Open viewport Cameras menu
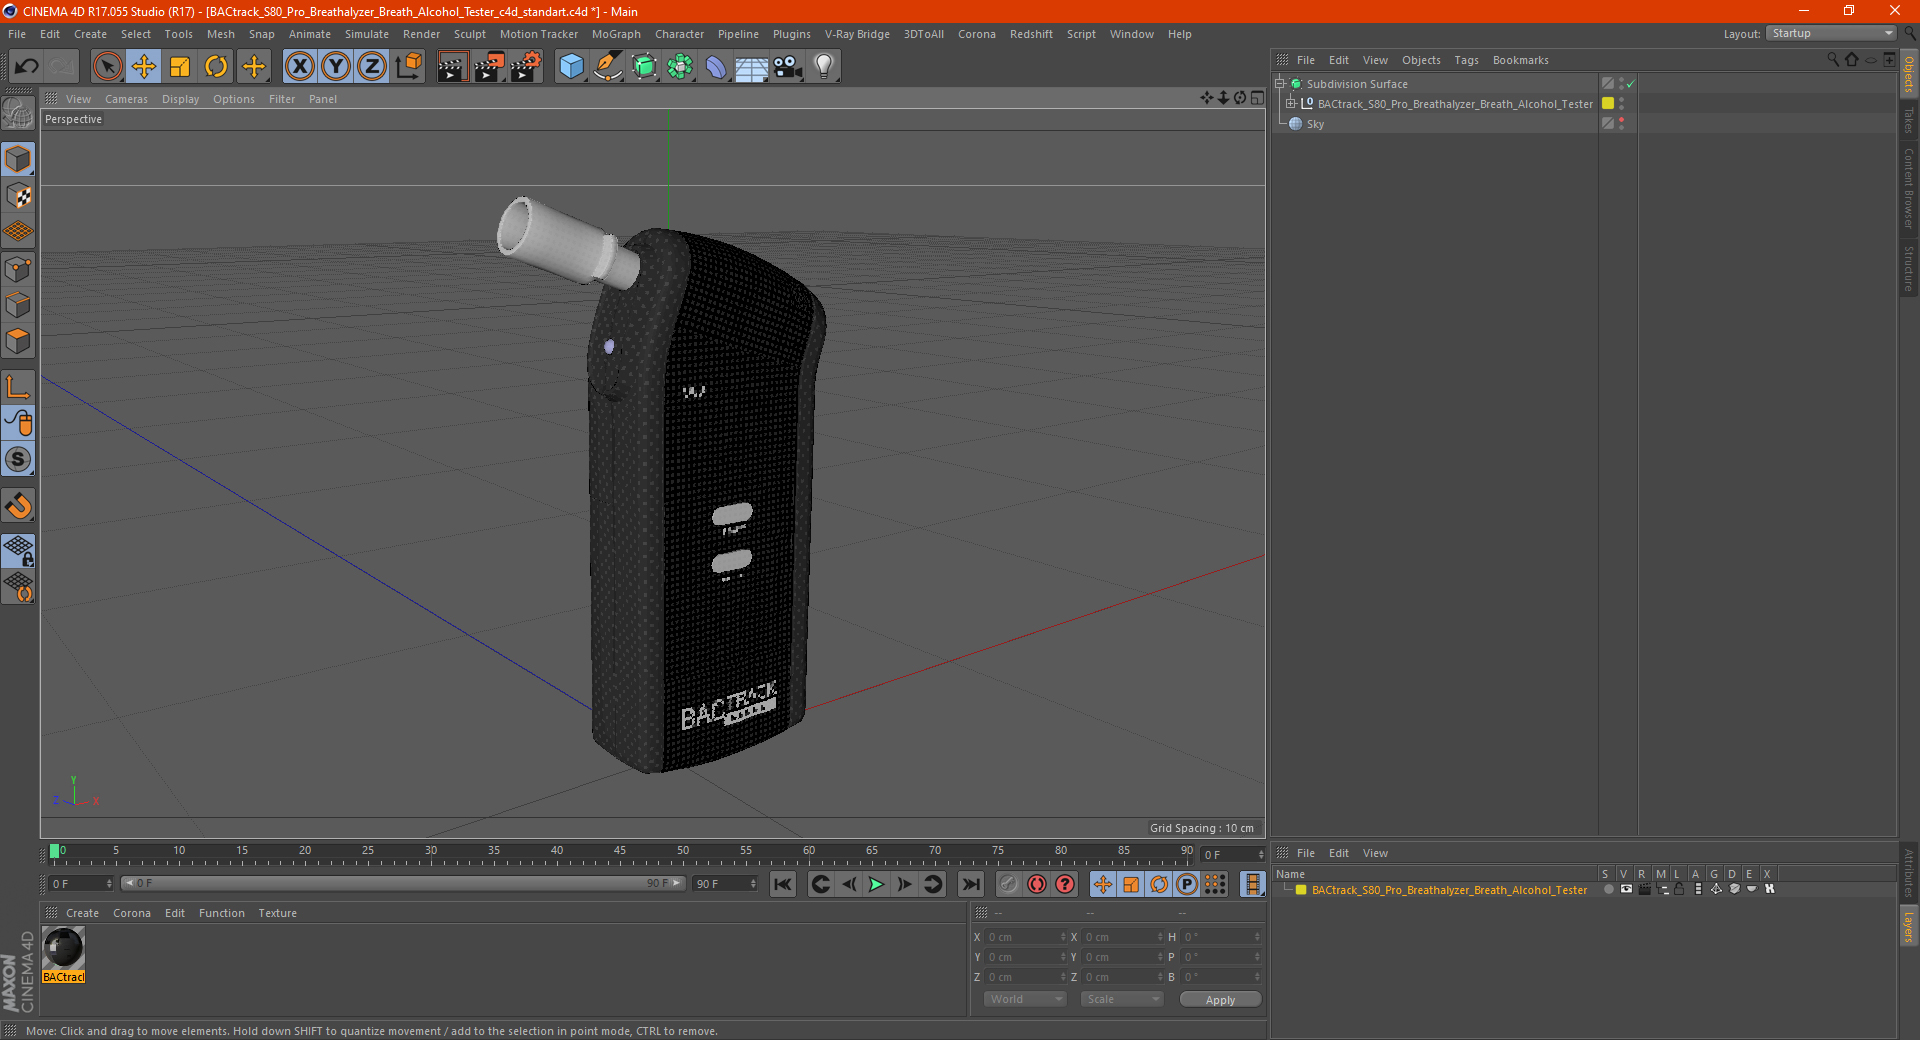This screenshot has width=1920, height=1040. click(126, 99)
